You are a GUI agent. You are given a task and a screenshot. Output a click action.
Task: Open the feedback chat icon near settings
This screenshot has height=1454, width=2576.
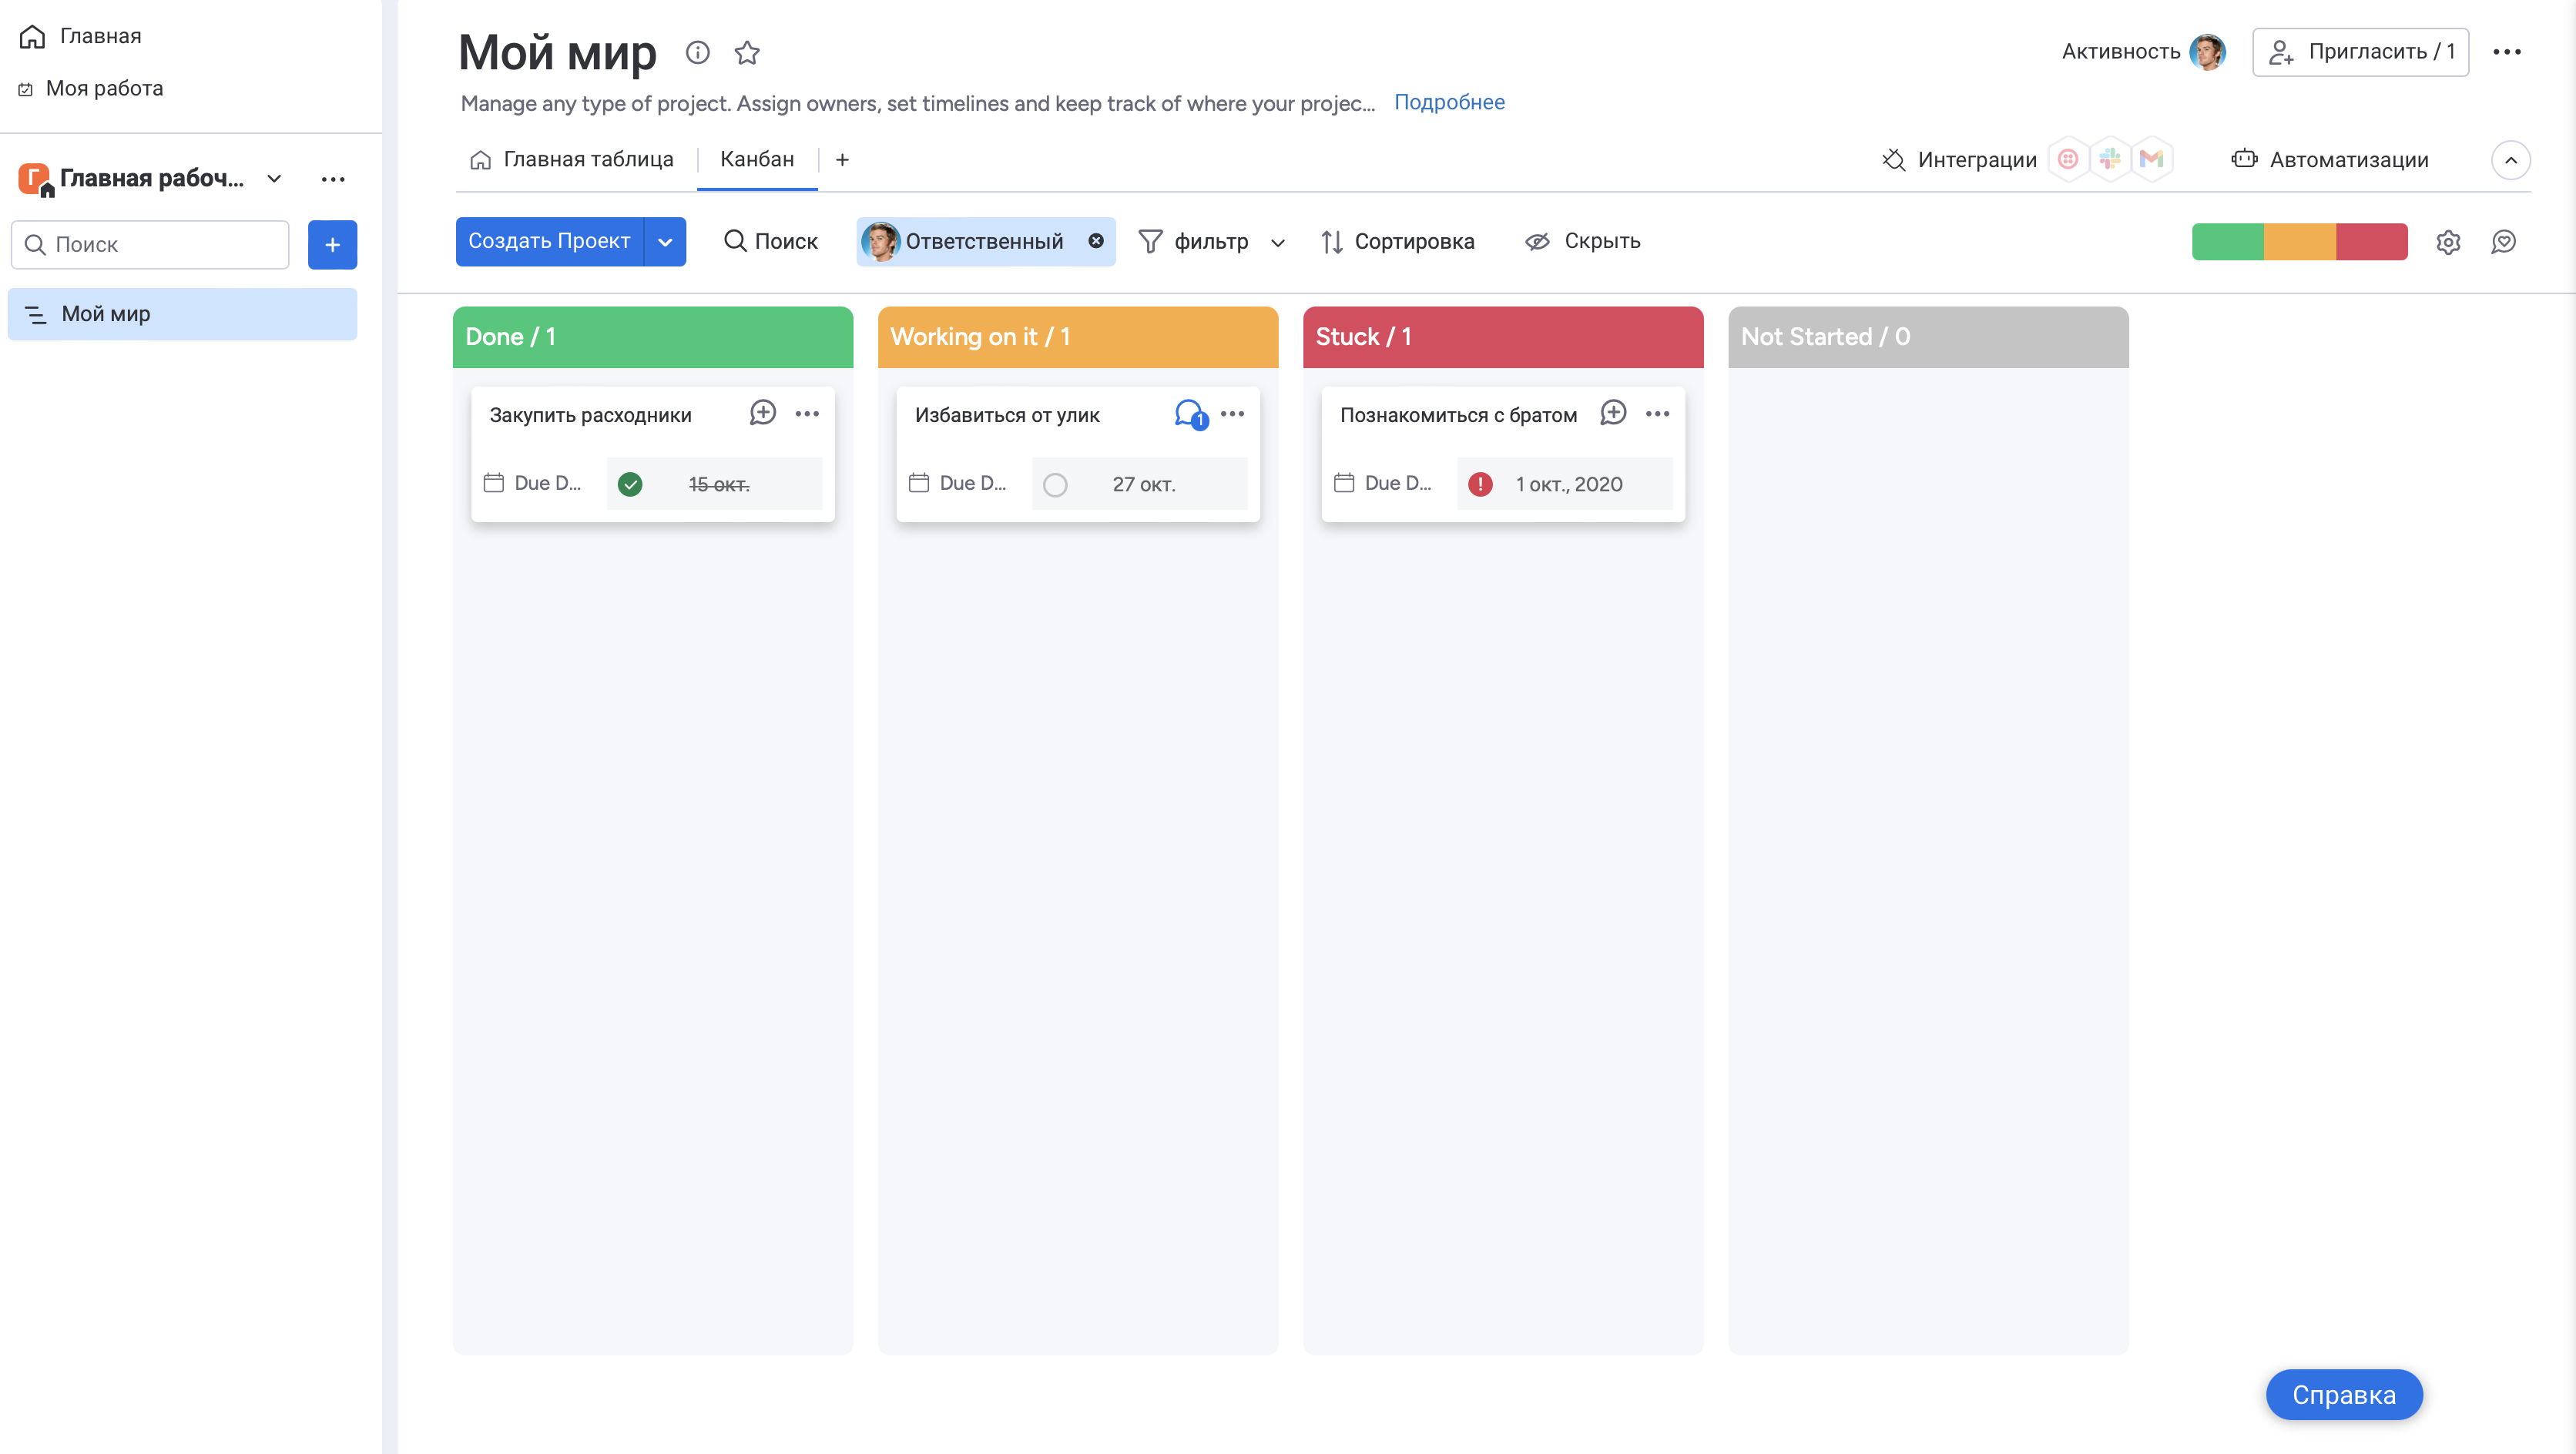(2503, 242)
